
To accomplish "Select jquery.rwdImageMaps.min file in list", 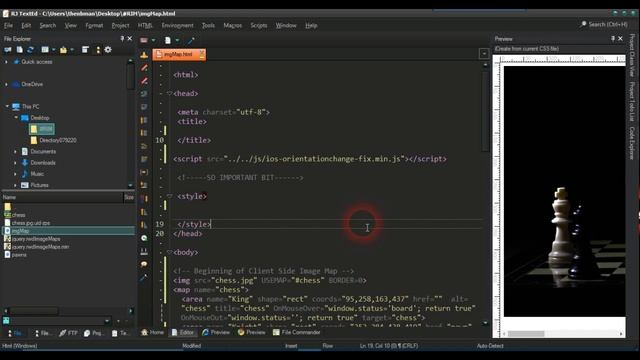I will 36,247.
